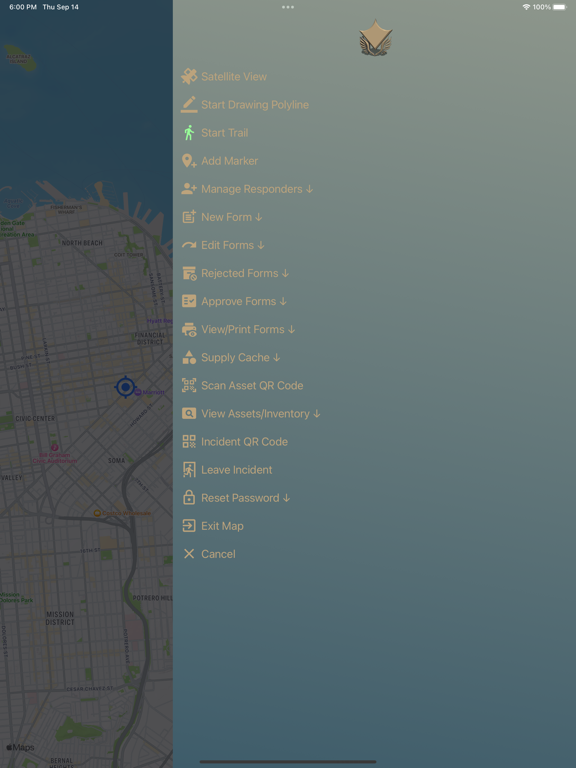Choose Start Drawing Polyline
Viewport: 576px width, 768px height.
[255, 105]
